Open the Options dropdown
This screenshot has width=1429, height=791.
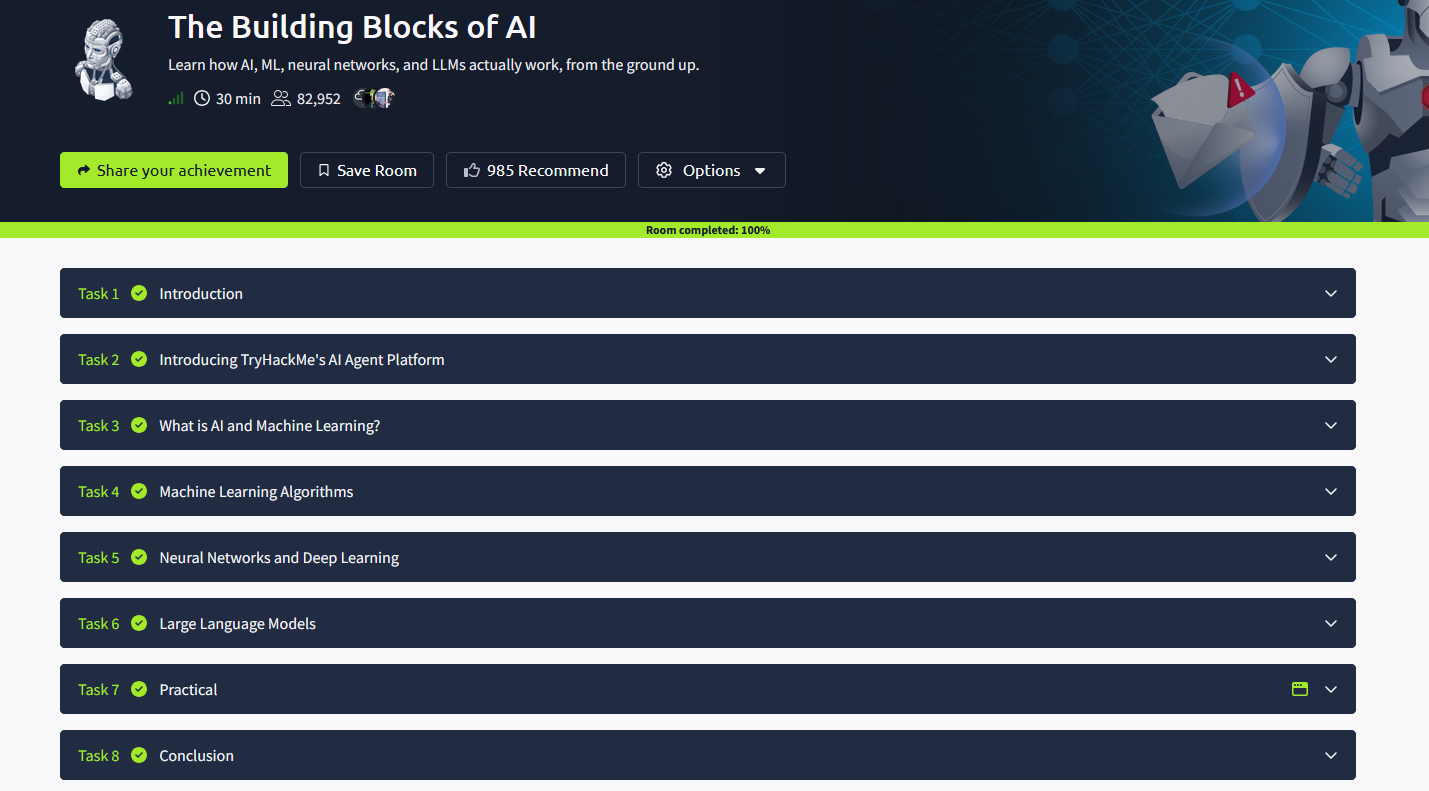click(x=712, y=170)
